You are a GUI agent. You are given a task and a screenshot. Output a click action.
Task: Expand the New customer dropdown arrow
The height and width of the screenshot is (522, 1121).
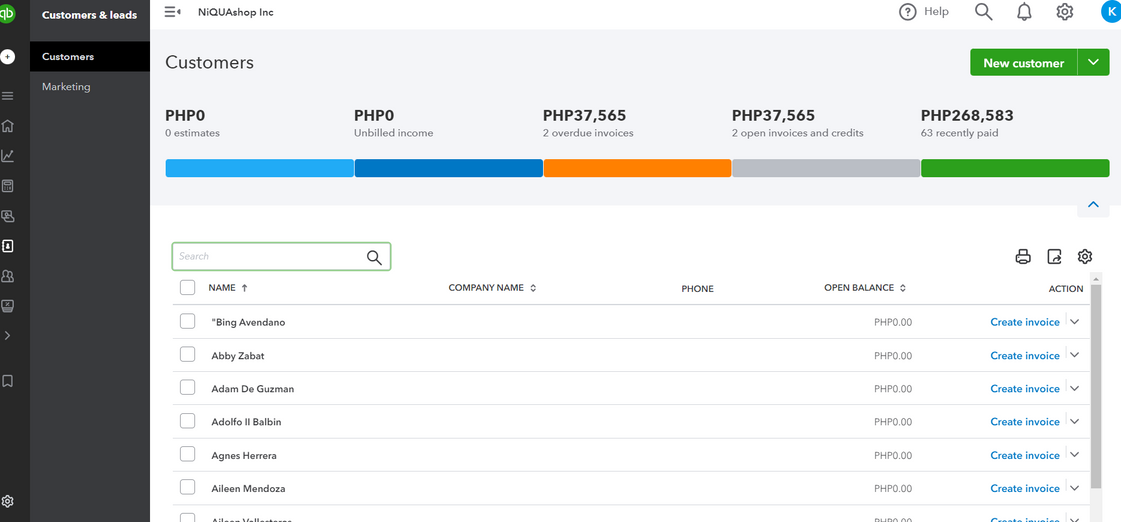pos(1093,62)
